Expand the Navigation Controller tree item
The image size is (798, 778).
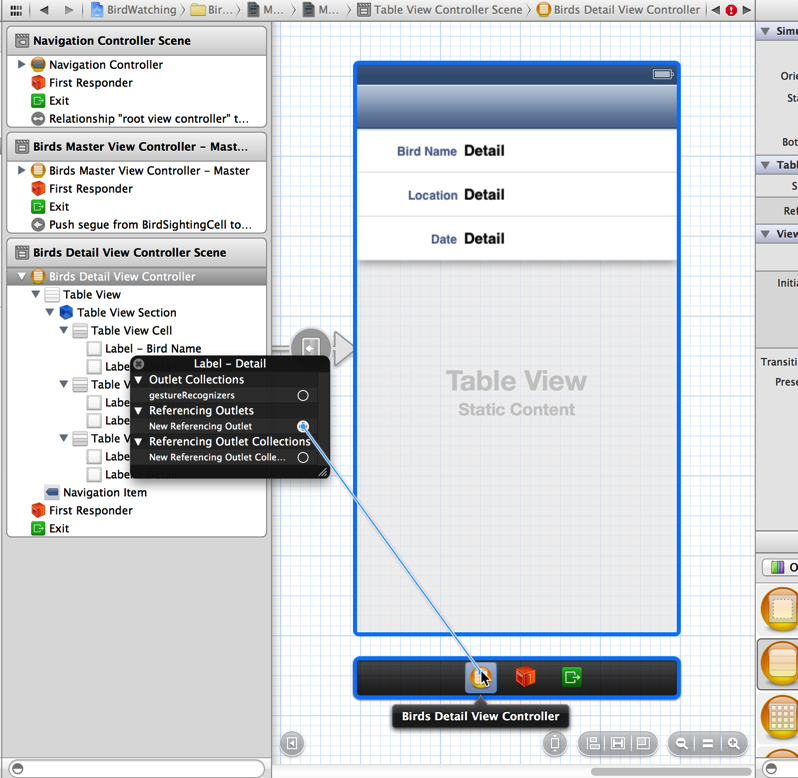(22, 65)
